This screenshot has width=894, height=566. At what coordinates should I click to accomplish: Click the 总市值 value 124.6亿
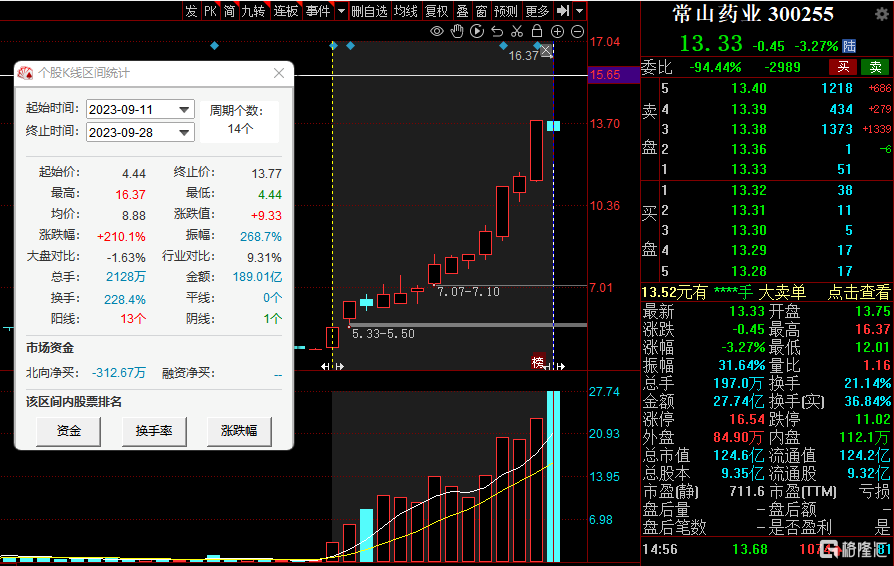point(738,455)
